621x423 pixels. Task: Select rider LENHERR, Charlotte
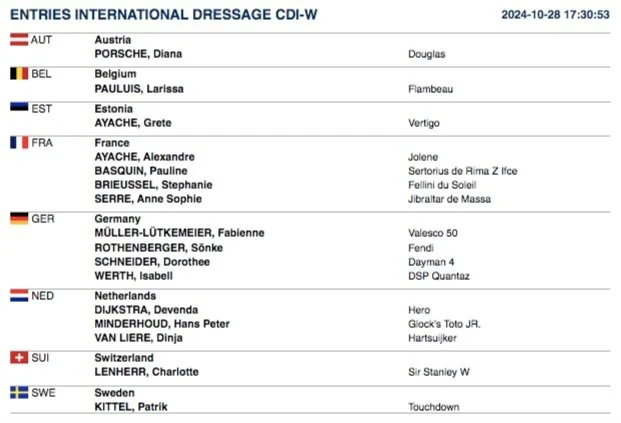point(147,372)
